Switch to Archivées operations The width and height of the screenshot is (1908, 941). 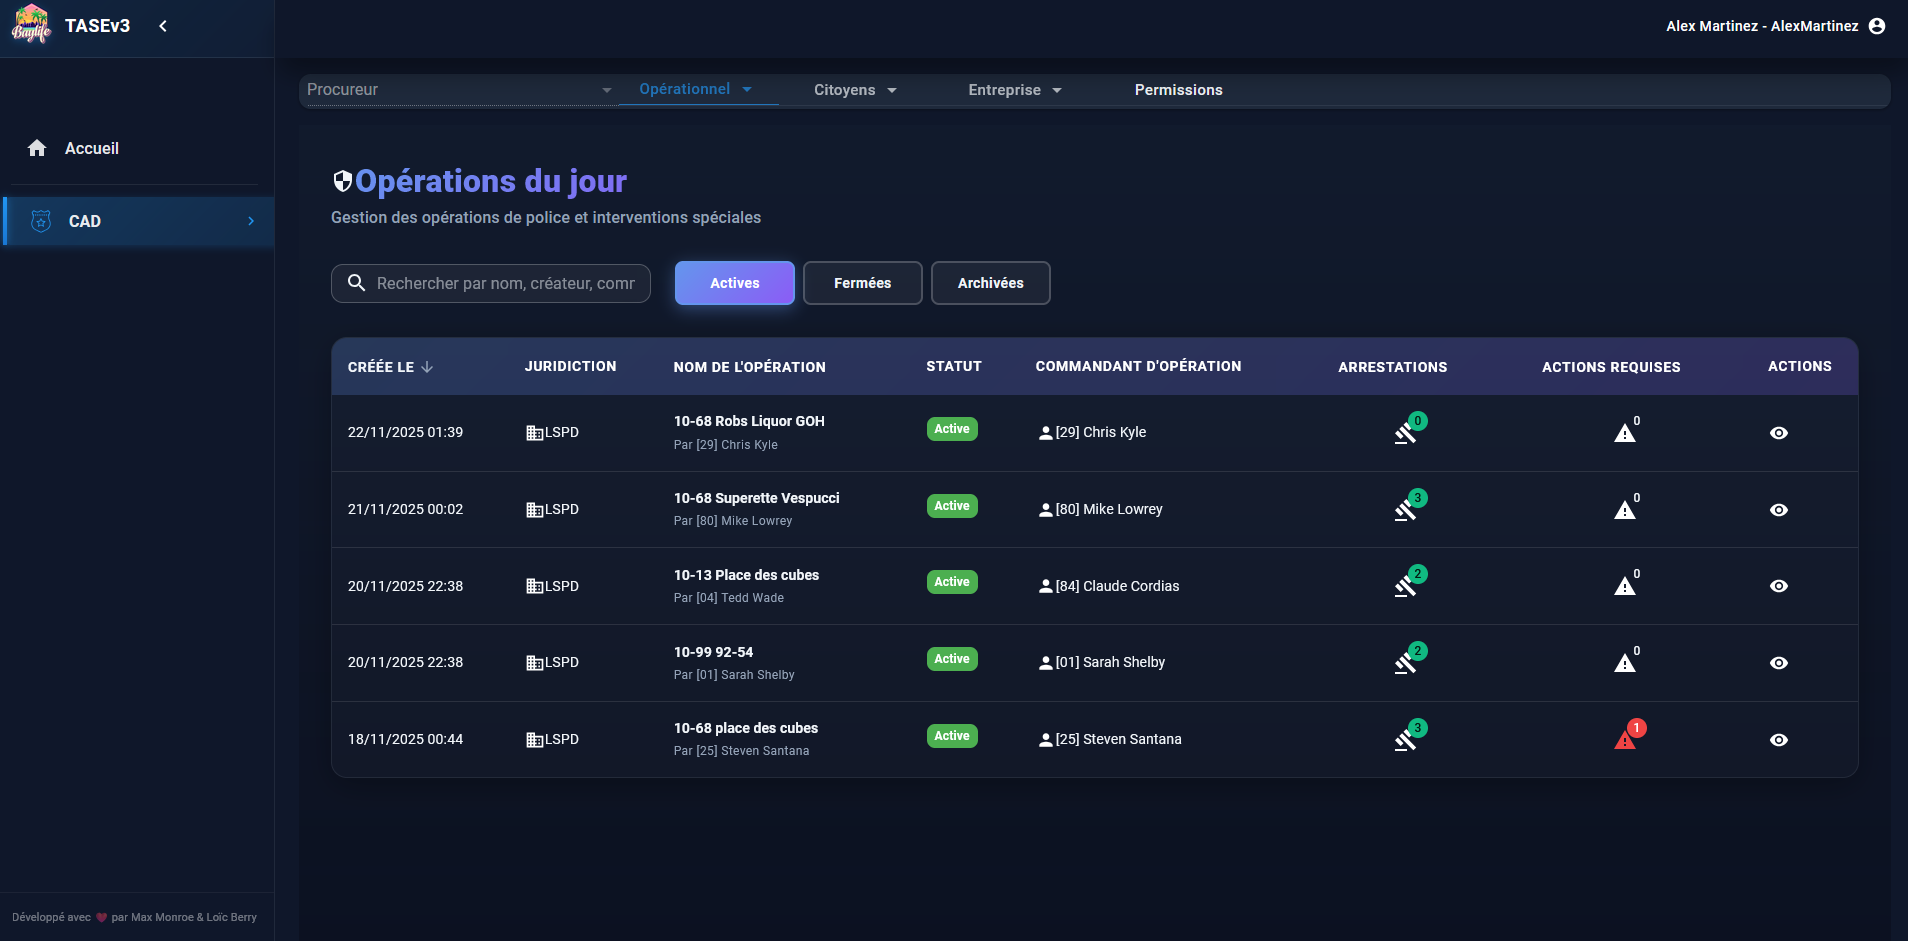tap(990, 283)
